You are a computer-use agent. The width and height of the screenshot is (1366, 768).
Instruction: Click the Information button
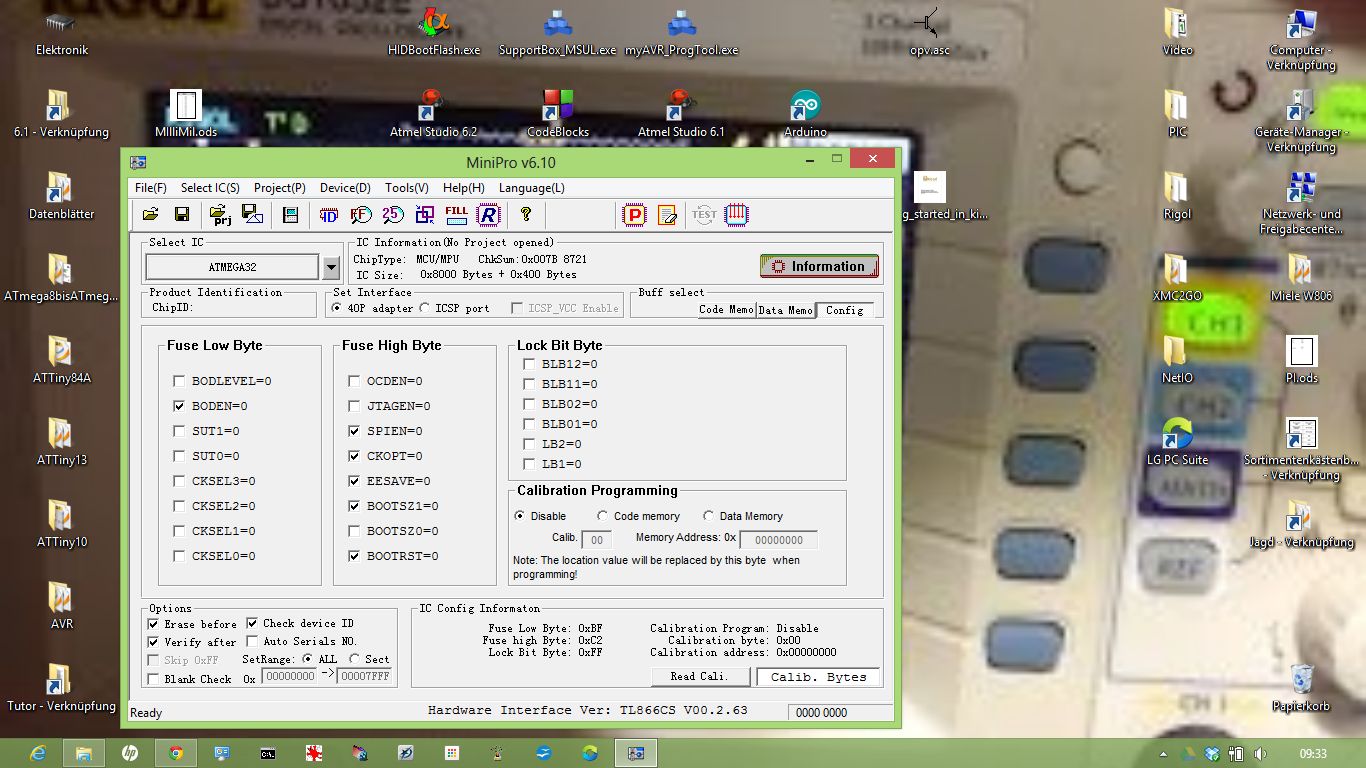pyautogui.click(x=819, y=266)
